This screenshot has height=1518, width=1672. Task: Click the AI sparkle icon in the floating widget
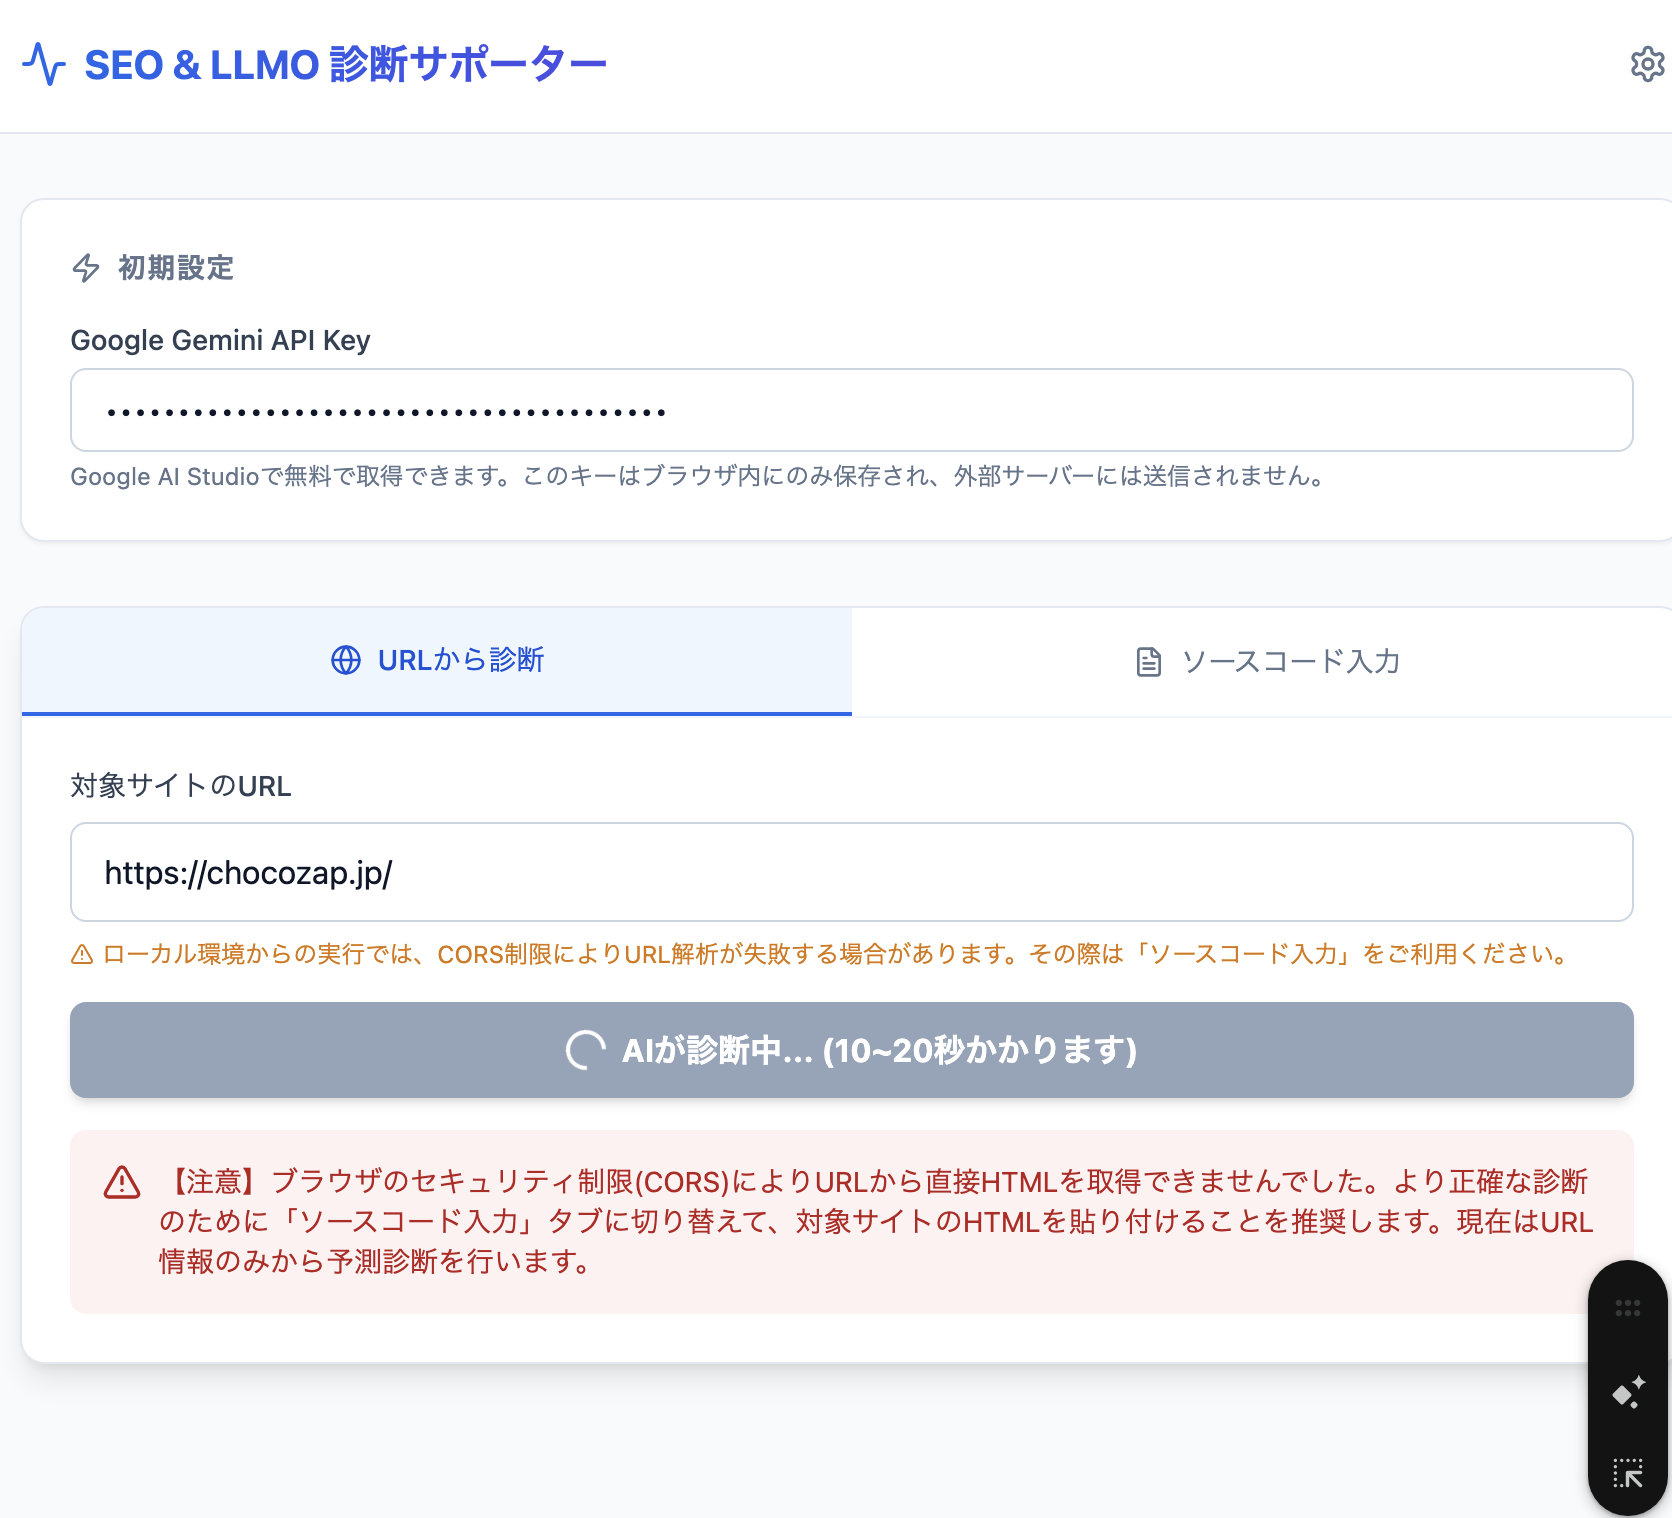pos(1628,1391)
